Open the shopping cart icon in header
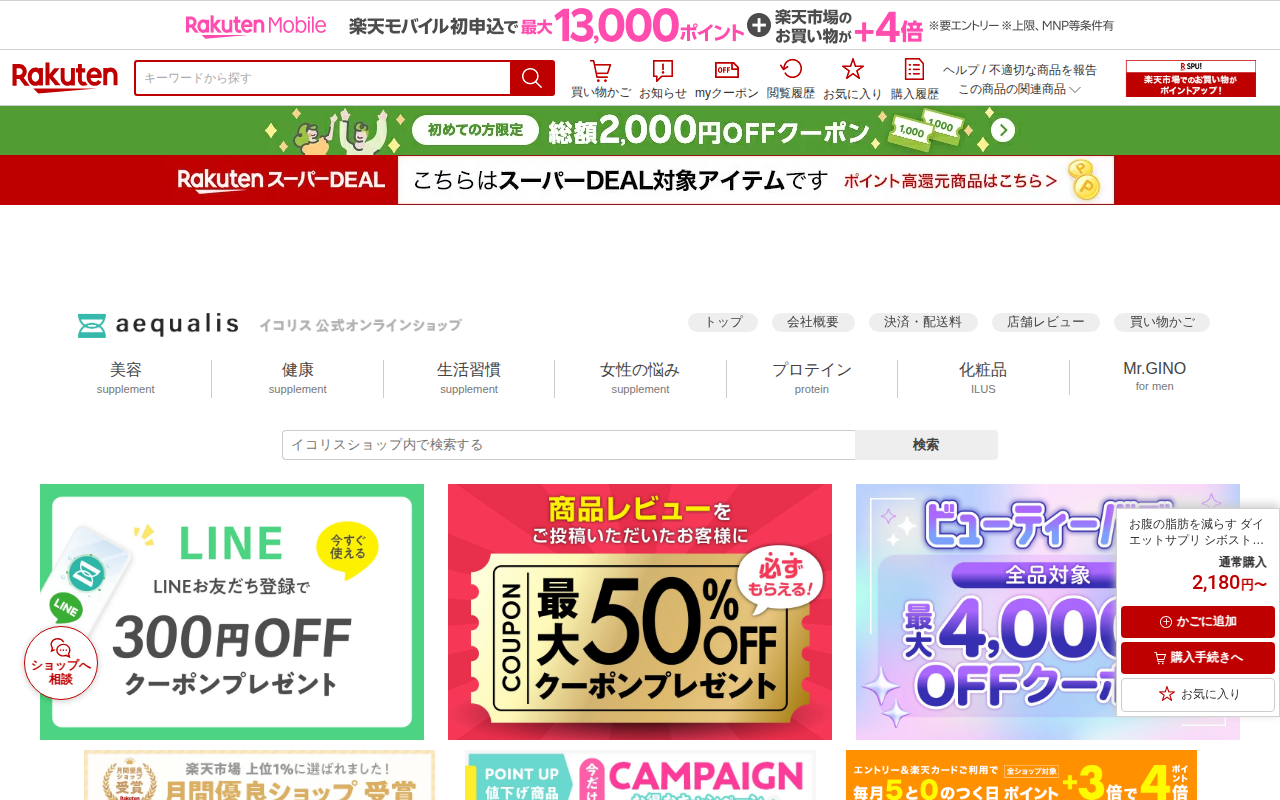 [600, 79]
